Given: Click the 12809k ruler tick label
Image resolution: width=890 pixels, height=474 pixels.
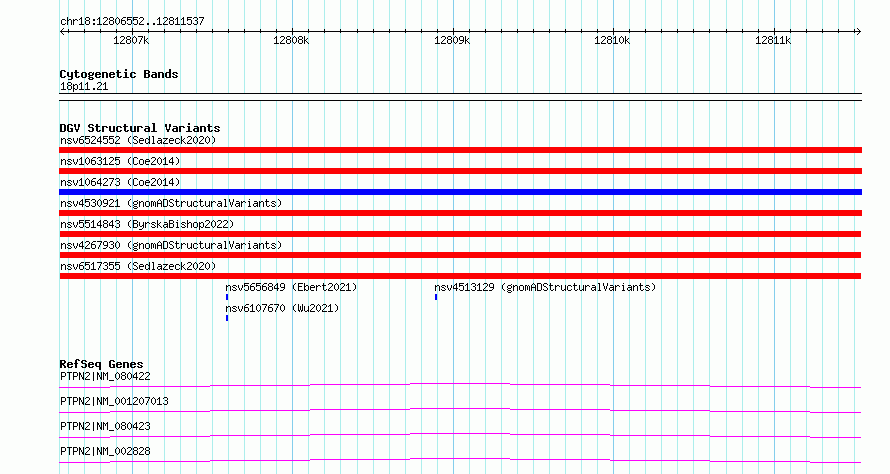Looking at the screenshot, I should click(x=452, y=40).
